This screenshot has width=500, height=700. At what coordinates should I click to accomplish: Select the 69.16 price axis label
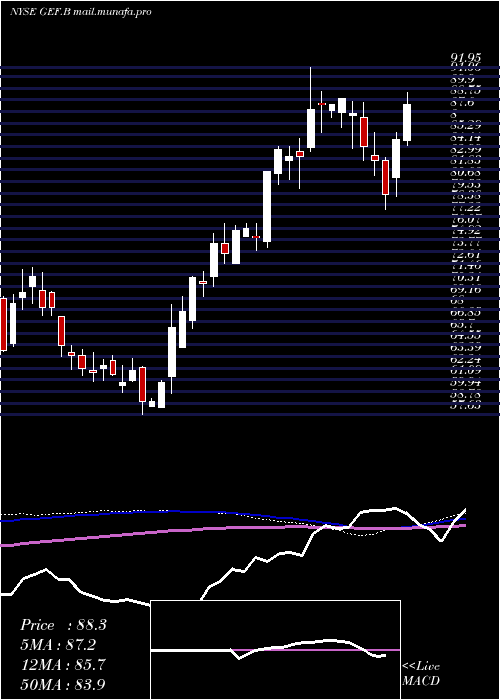(466, 290)
